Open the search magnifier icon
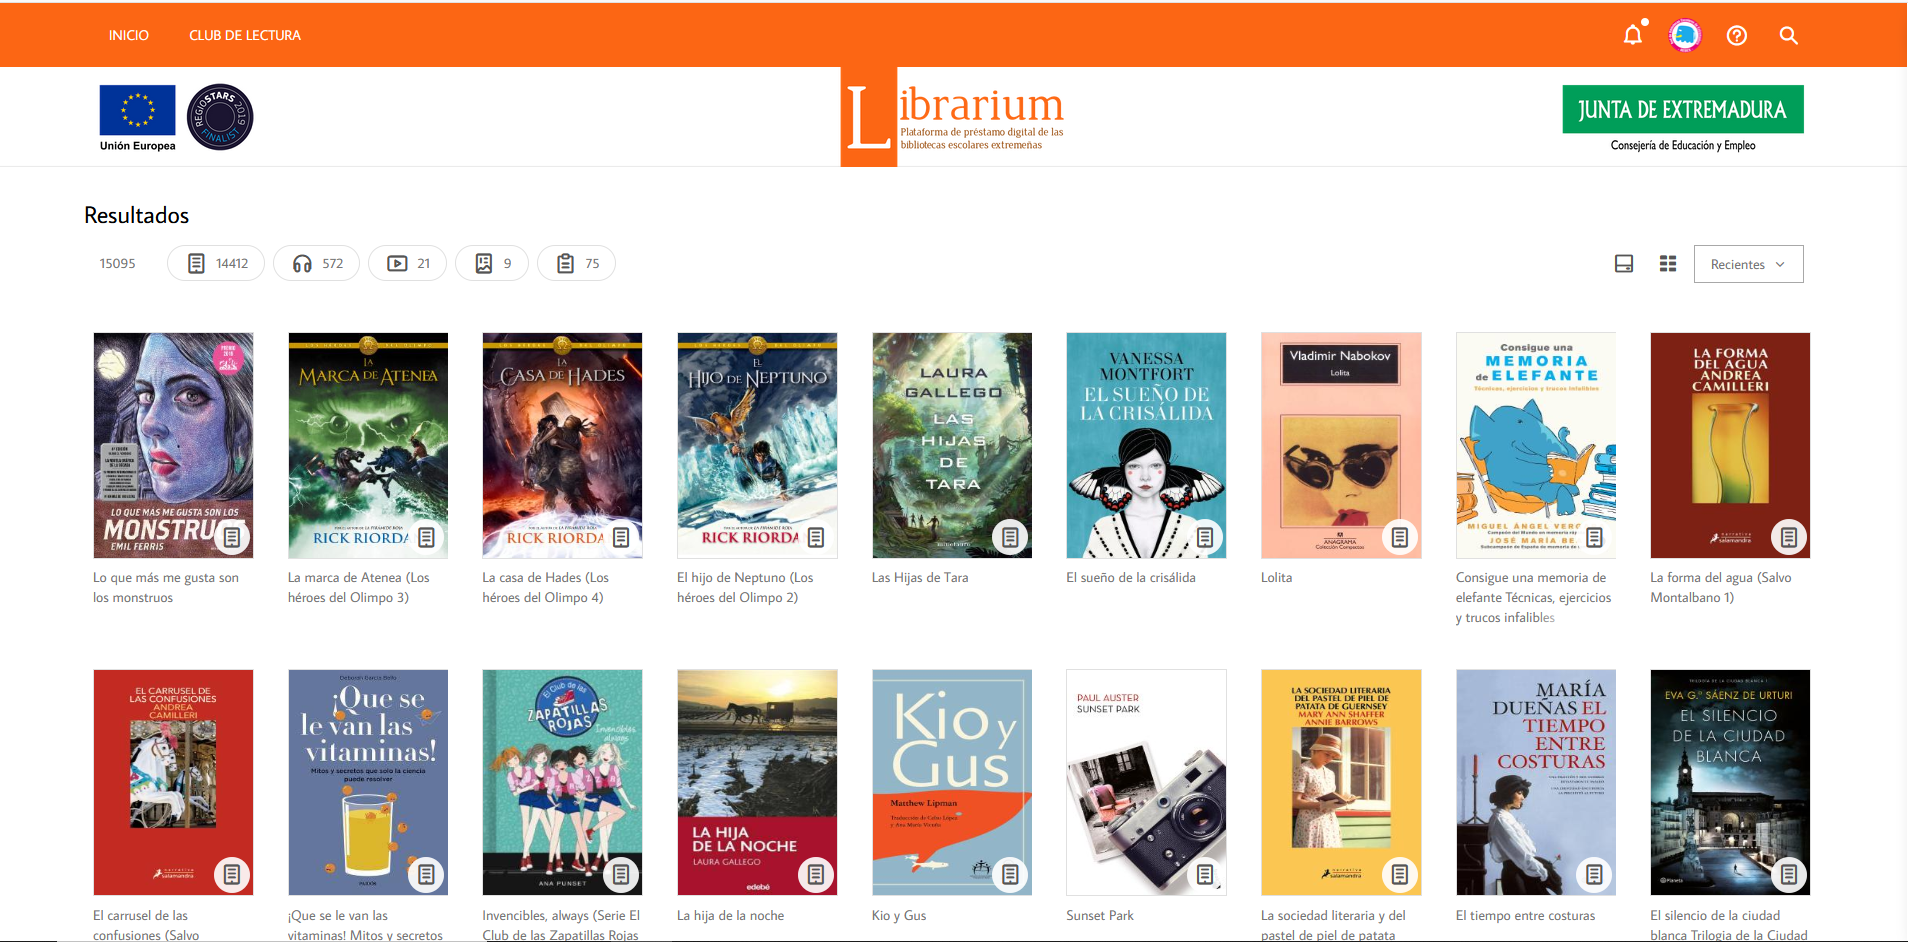The height and width of the screenshot is (942, 1908). [1789, 36]
